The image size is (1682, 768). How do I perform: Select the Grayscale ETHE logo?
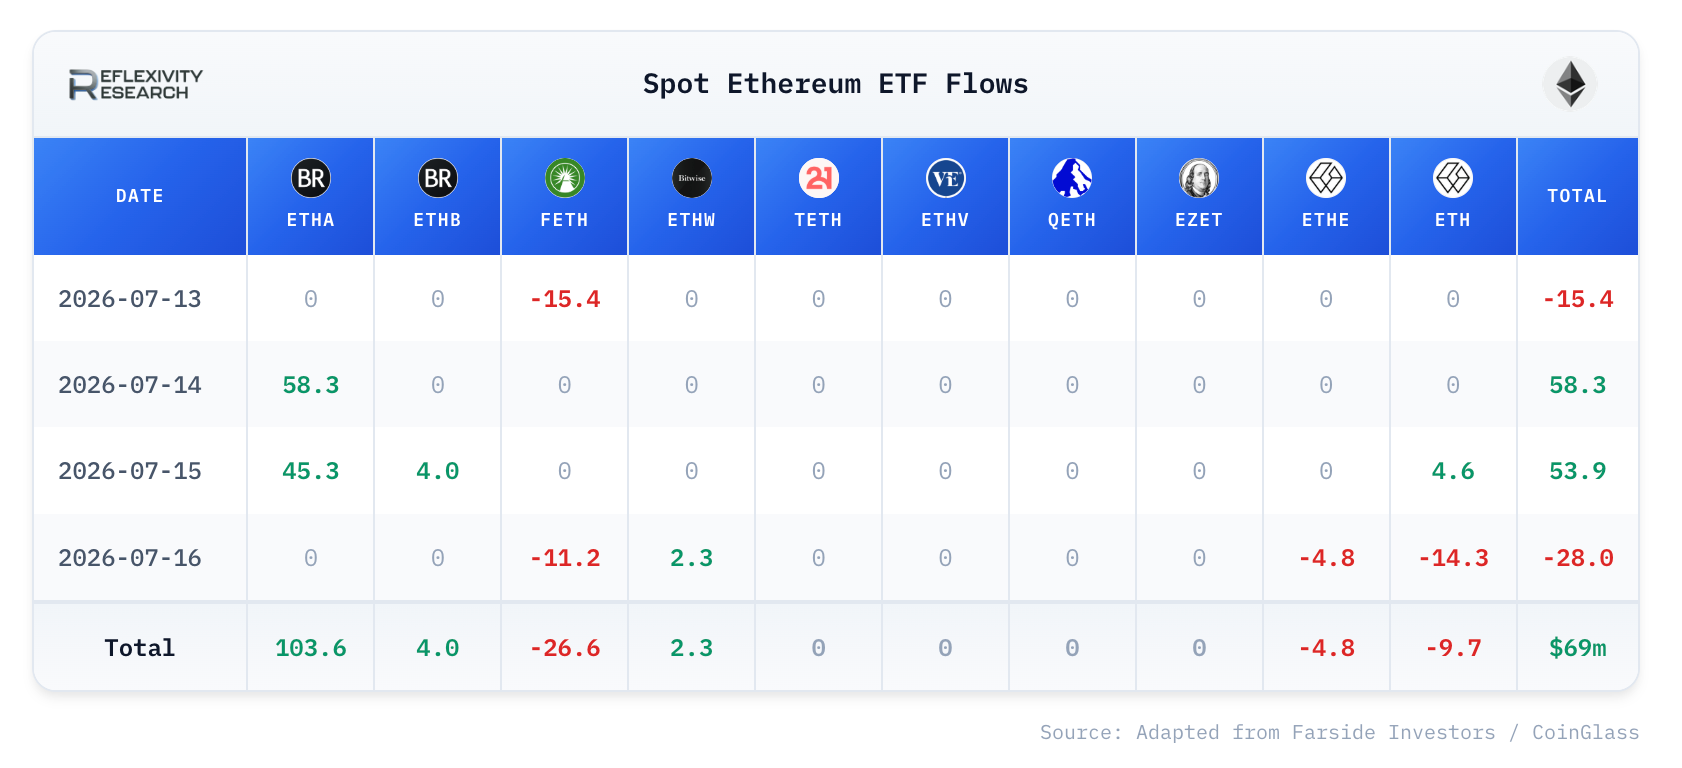tap(1326, 178)
